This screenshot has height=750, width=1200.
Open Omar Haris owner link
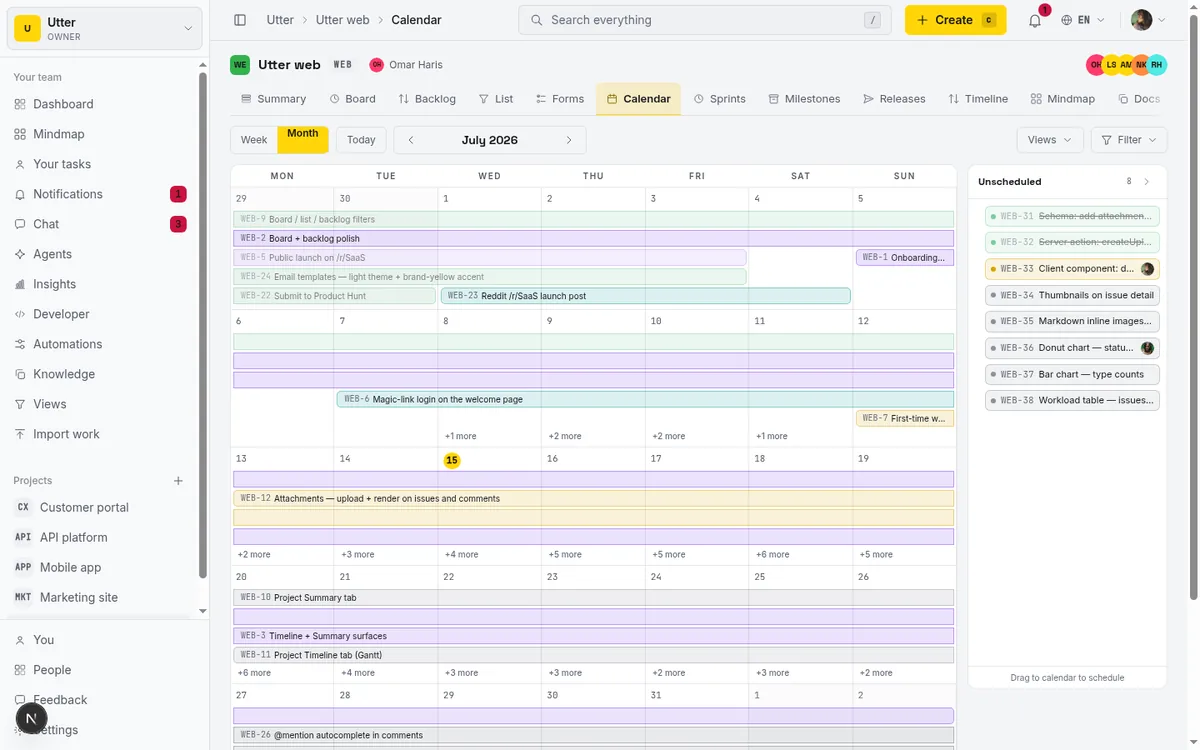(406, 65)
